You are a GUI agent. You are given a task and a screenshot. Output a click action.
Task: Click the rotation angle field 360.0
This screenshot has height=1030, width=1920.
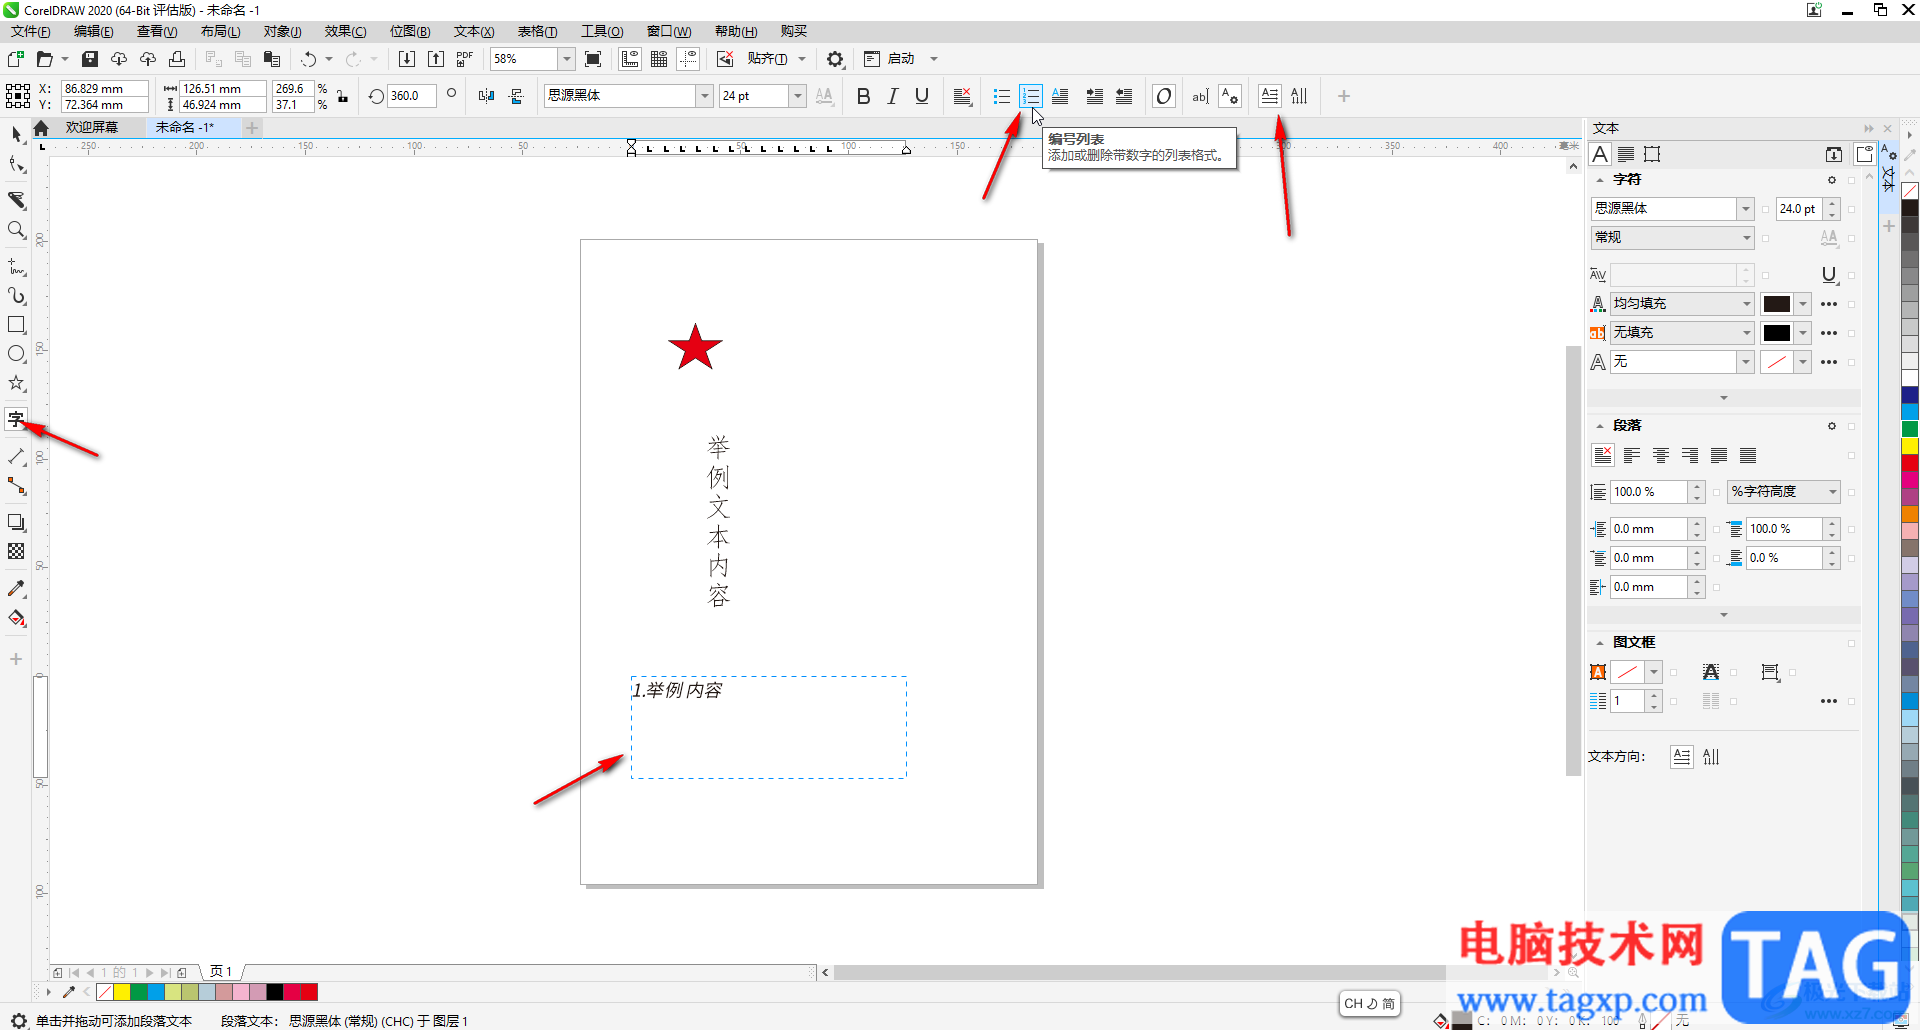[411, 96]
